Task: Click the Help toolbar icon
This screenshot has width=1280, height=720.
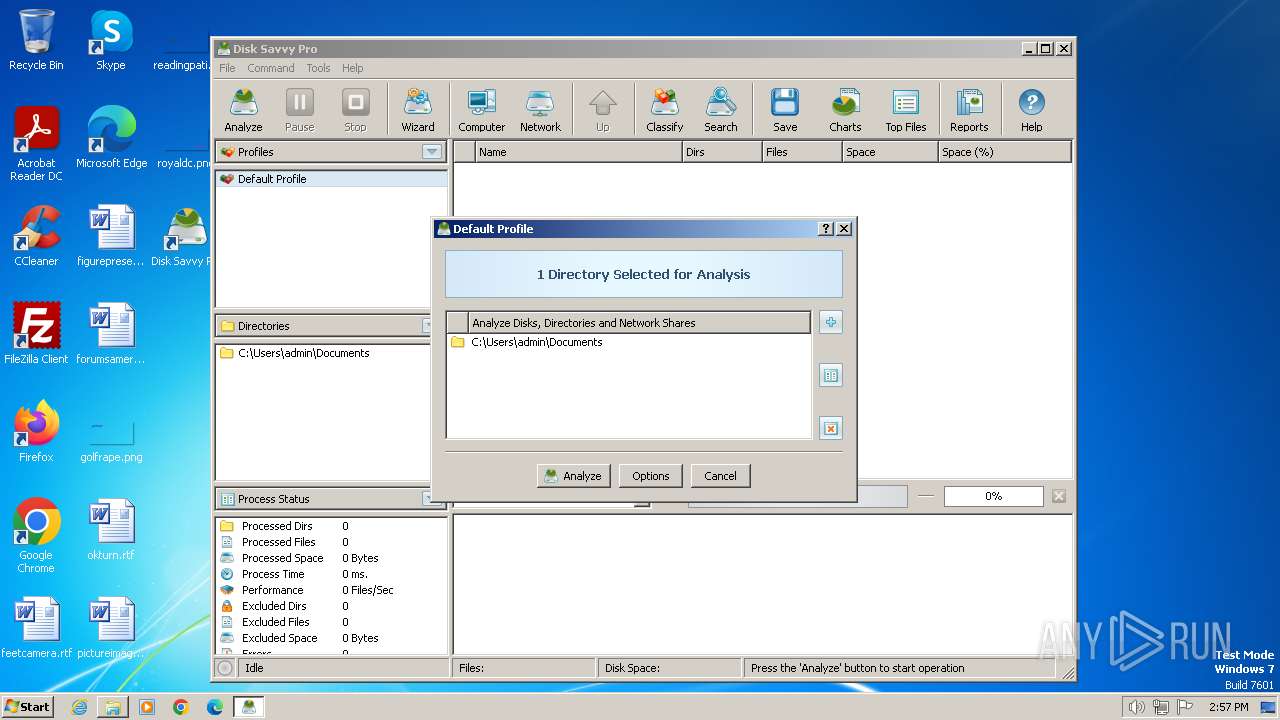Action: click(1031, 109)
